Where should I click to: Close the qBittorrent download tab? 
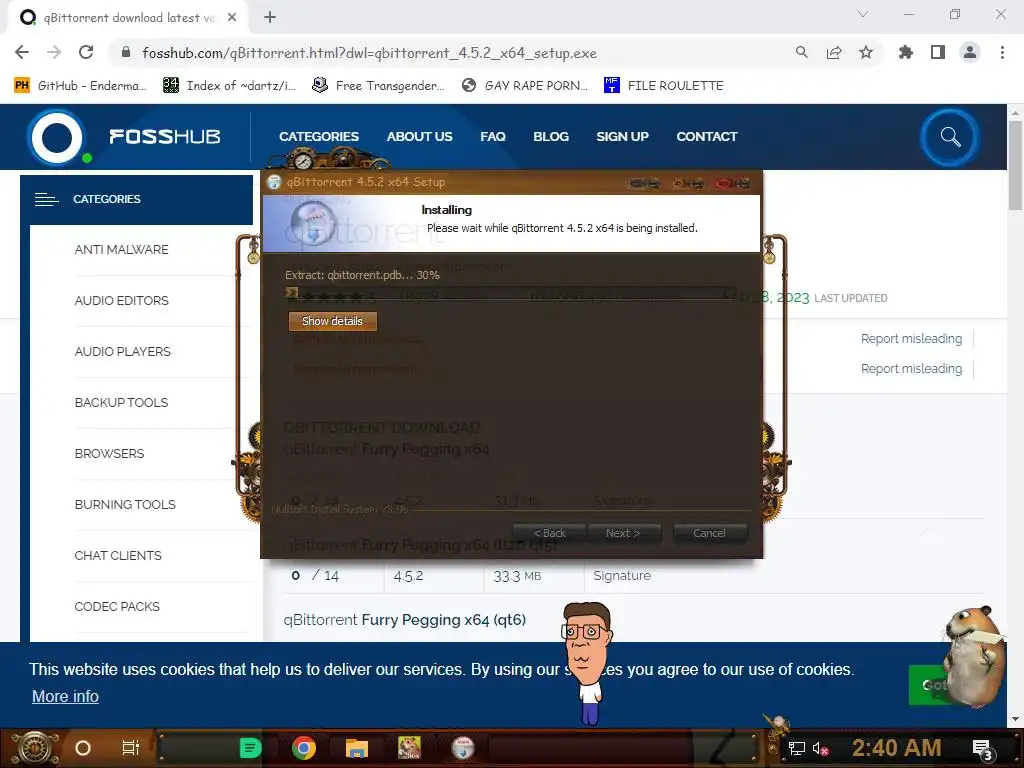232,18
